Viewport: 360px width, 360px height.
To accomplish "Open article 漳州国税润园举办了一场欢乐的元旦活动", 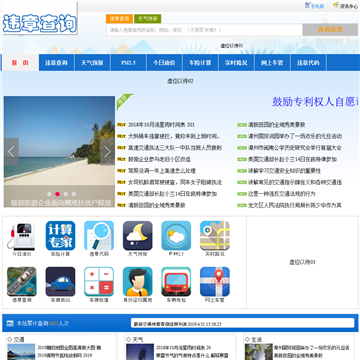I will click(295, 136).
